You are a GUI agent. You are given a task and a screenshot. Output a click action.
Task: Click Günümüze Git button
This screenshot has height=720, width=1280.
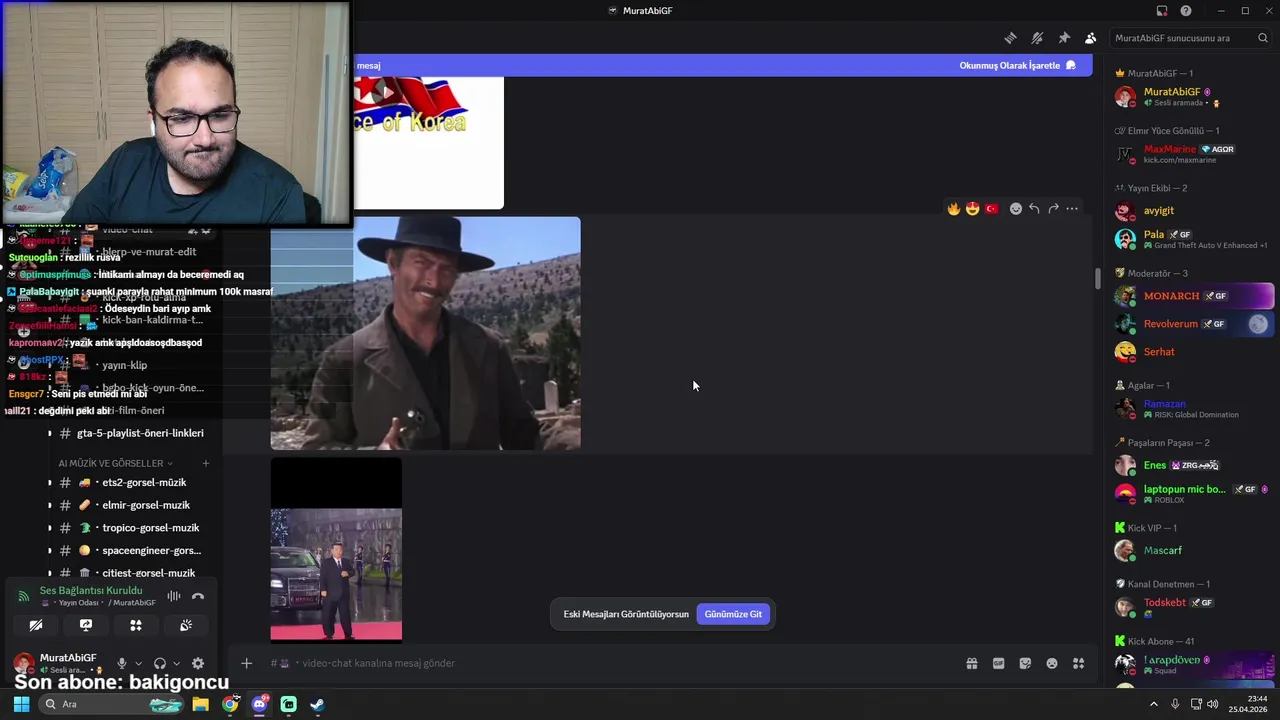pos(733,614)
